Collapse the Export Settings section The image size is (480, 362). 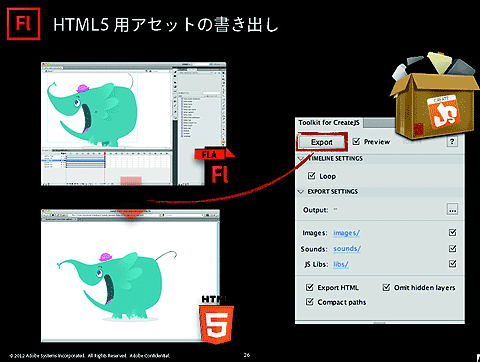coord(301,192)
